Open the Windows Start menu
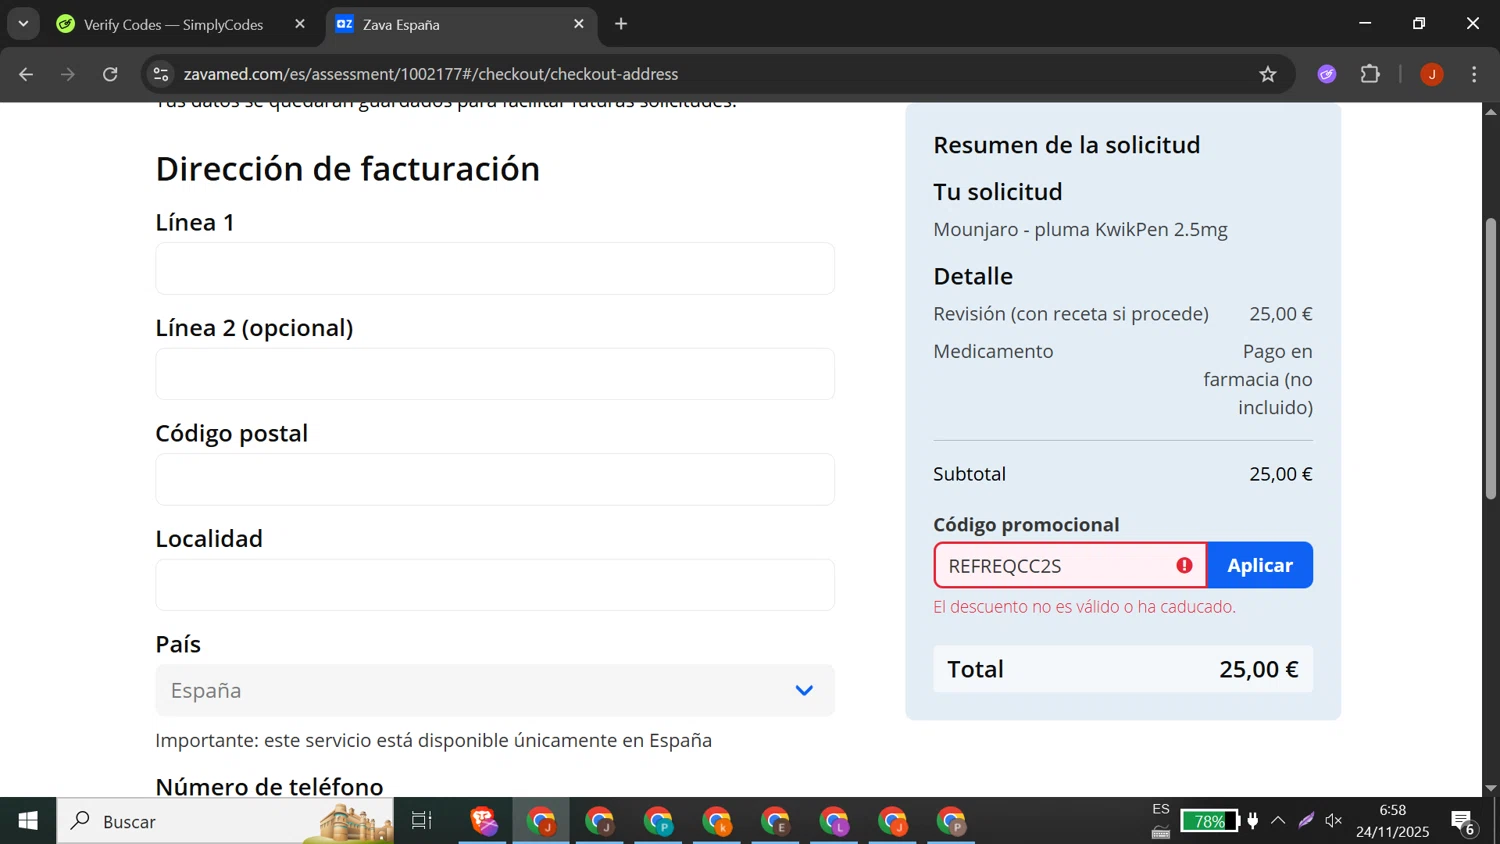 (x=28, y=821)
